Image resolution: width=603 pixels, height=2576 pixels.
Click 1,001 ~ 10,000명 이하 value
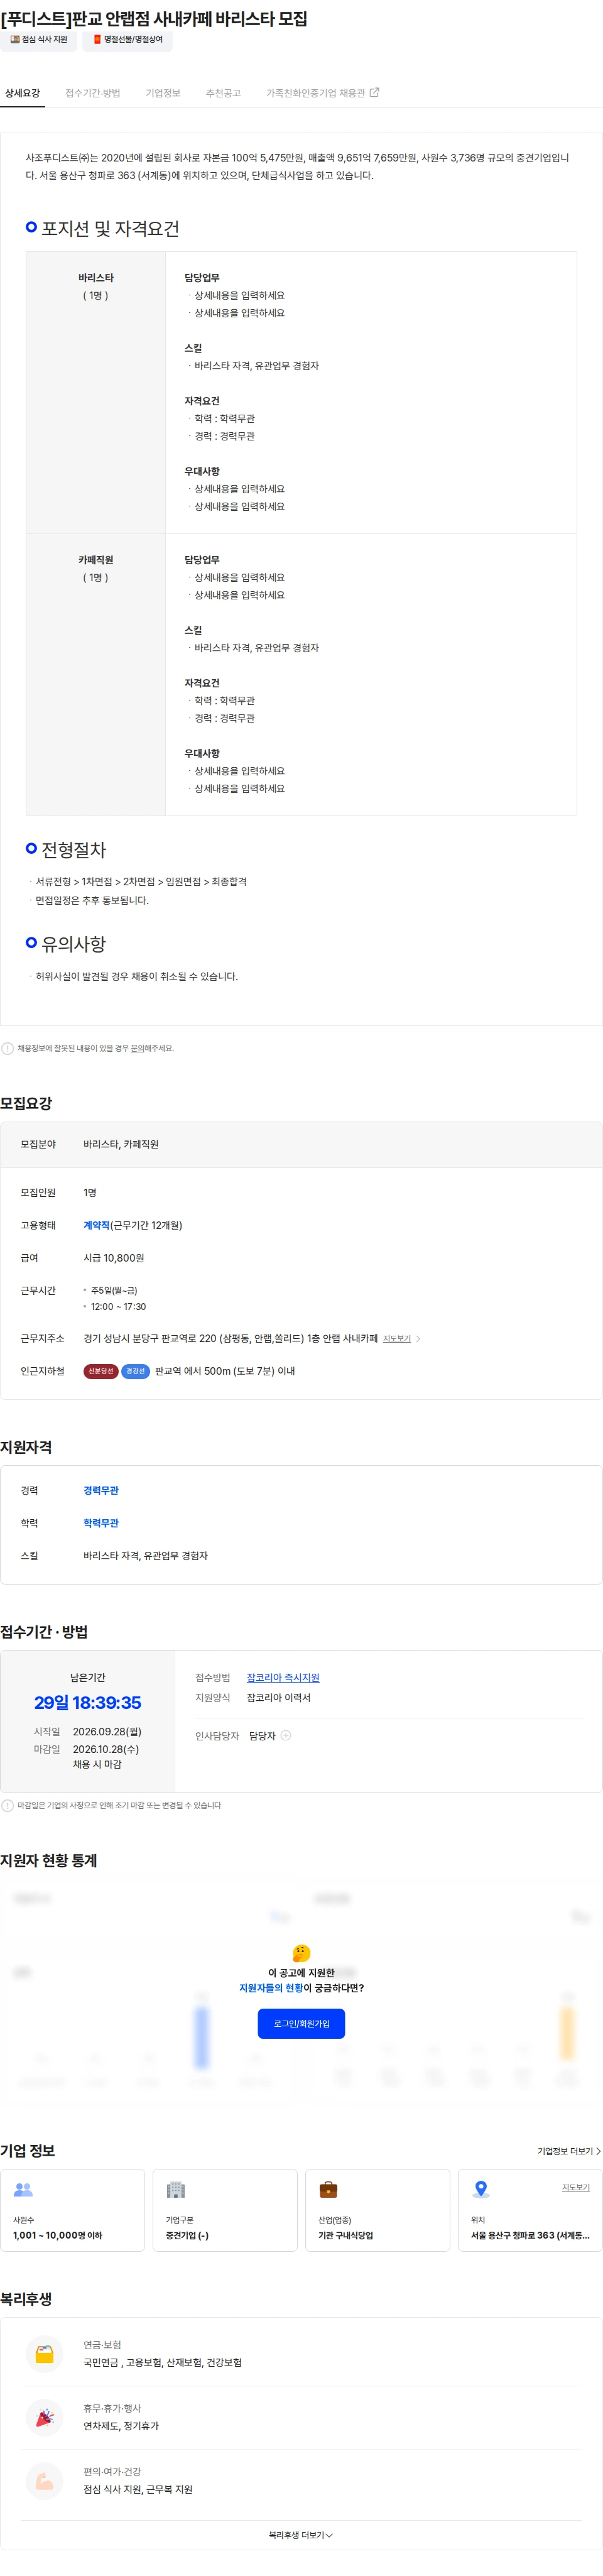point(57,2236)
